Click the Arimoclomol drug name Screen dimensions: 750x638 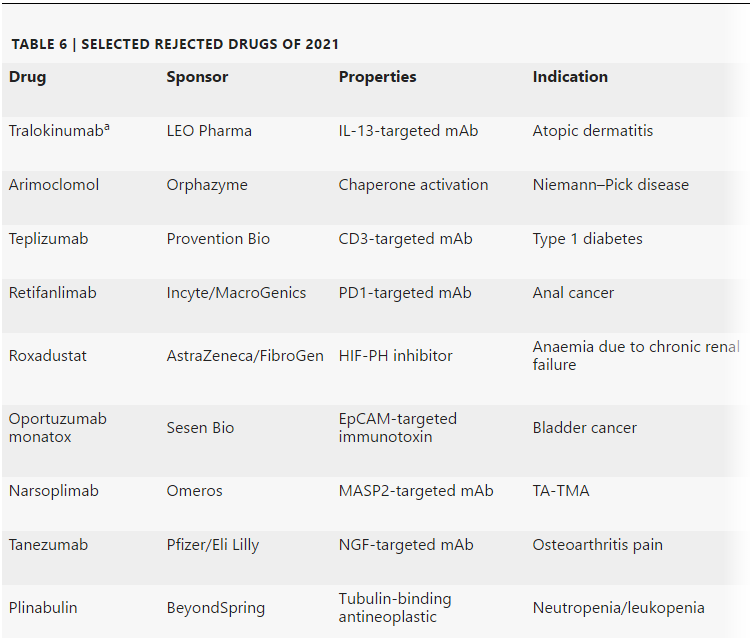point(54,185)
